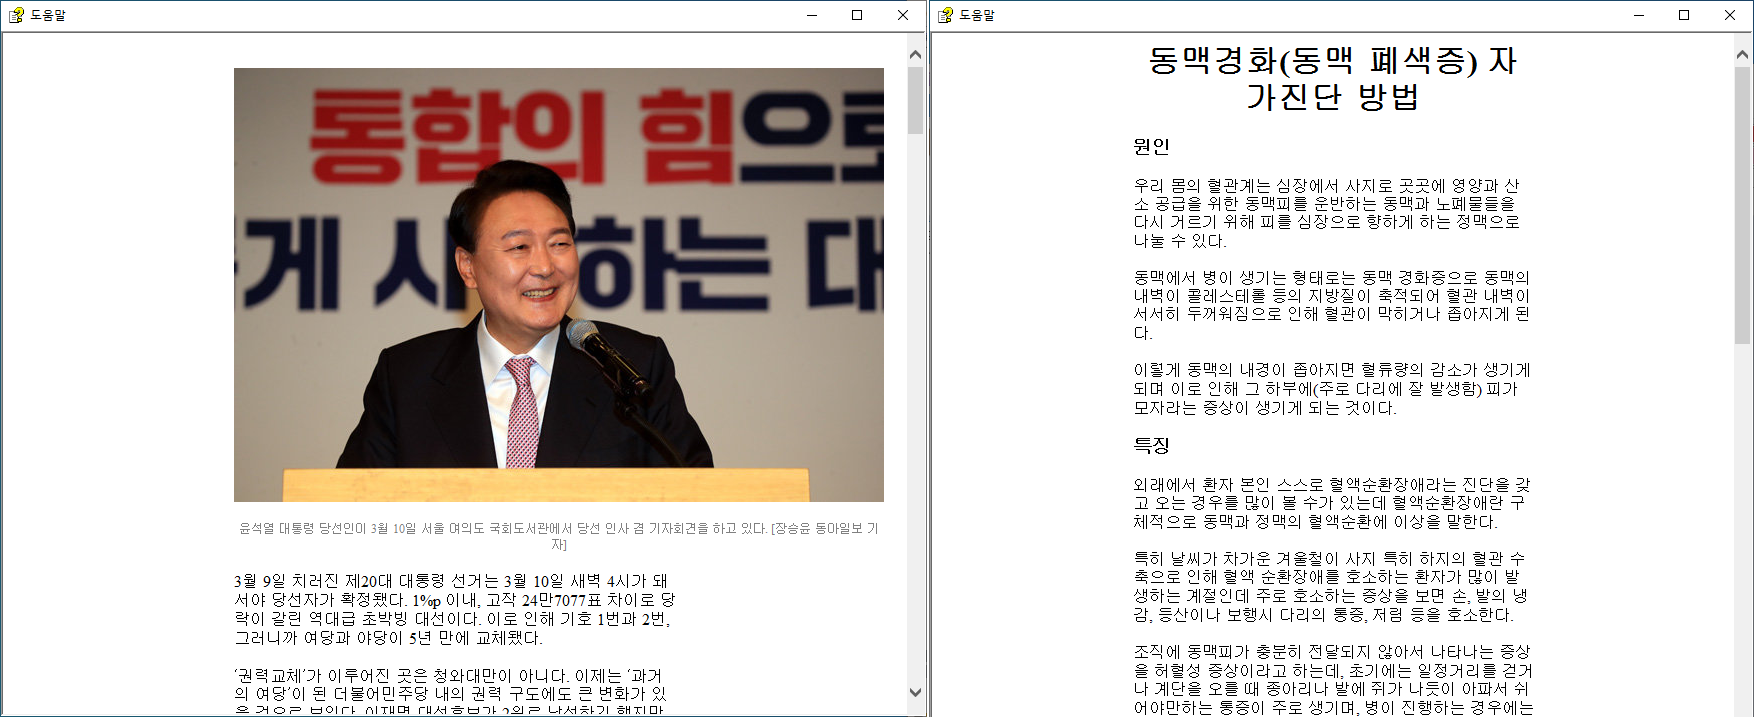Image resolution: width=1755 pixels, height=717 pixels.
Task: Click the left window title 도움말
Action: point(48,15)
